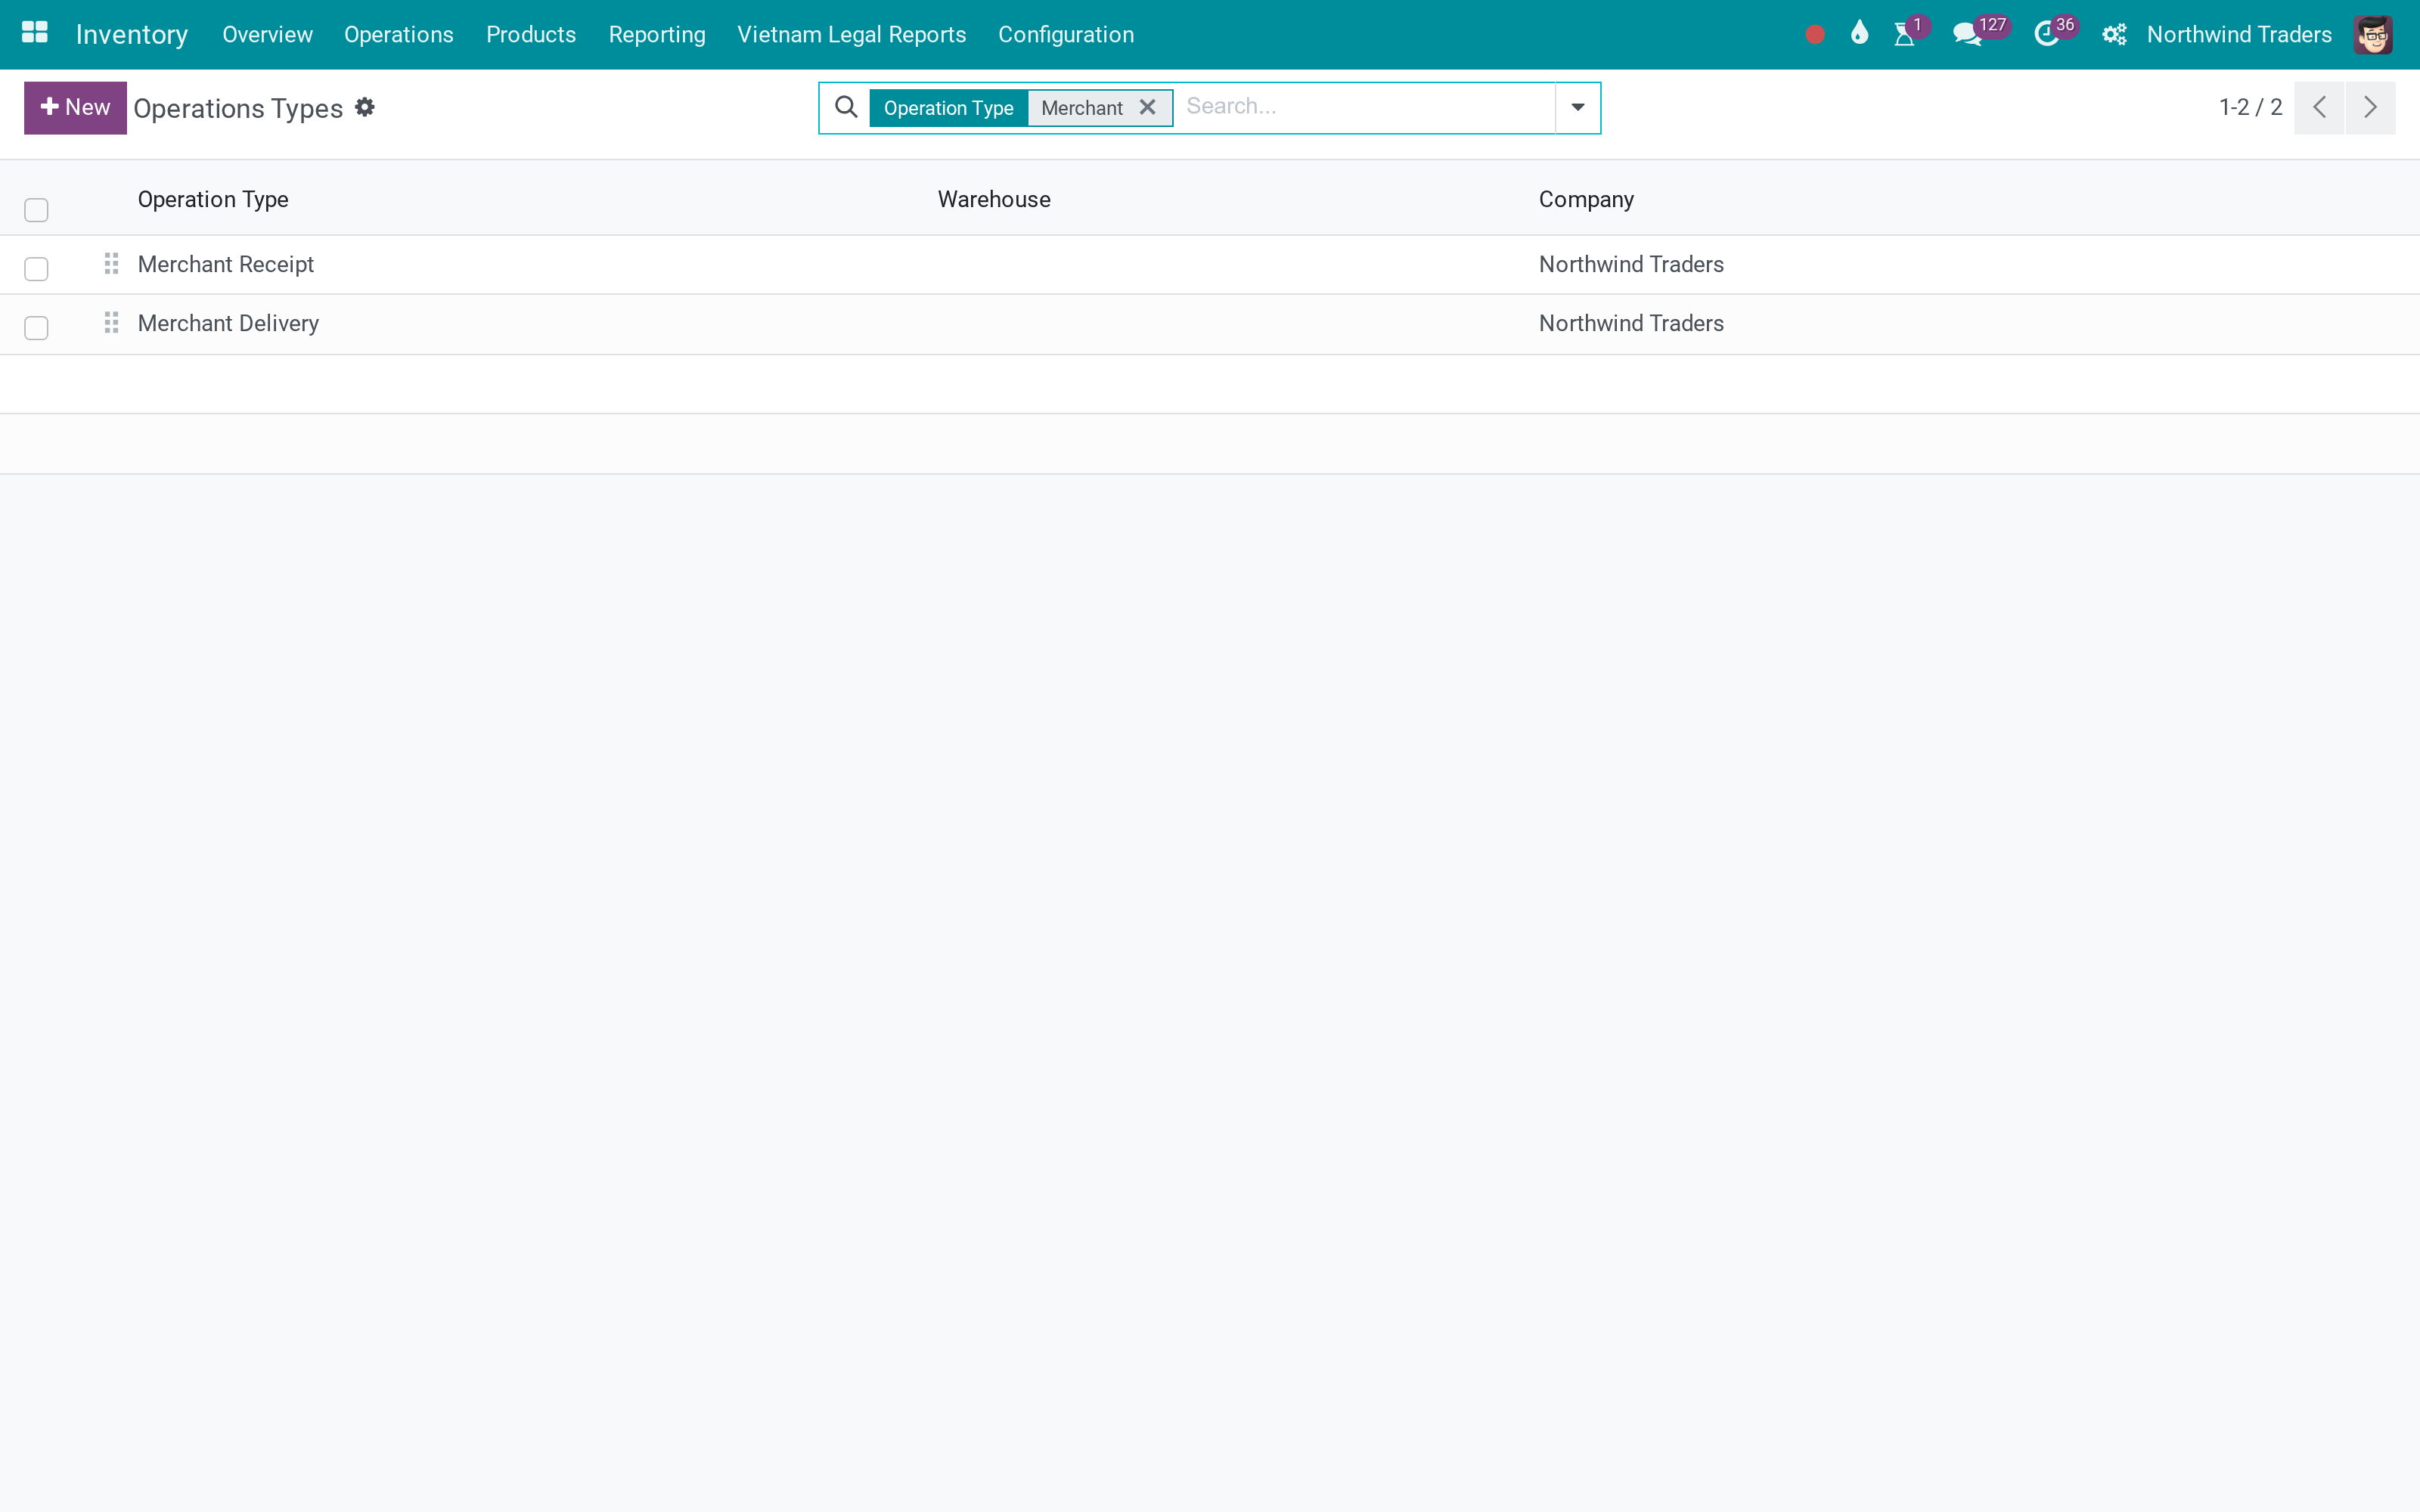Image resolution: width=2420 pixels, height=1512 pixels.
Task: Open the Operations menu
Action: pyautogui.click(x=399, y=35)
